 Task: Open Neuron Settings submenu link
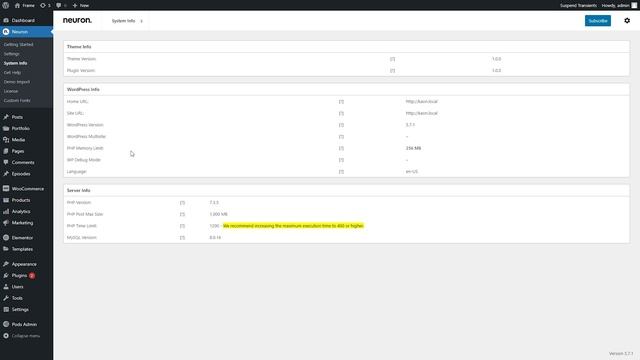[11, 54]
